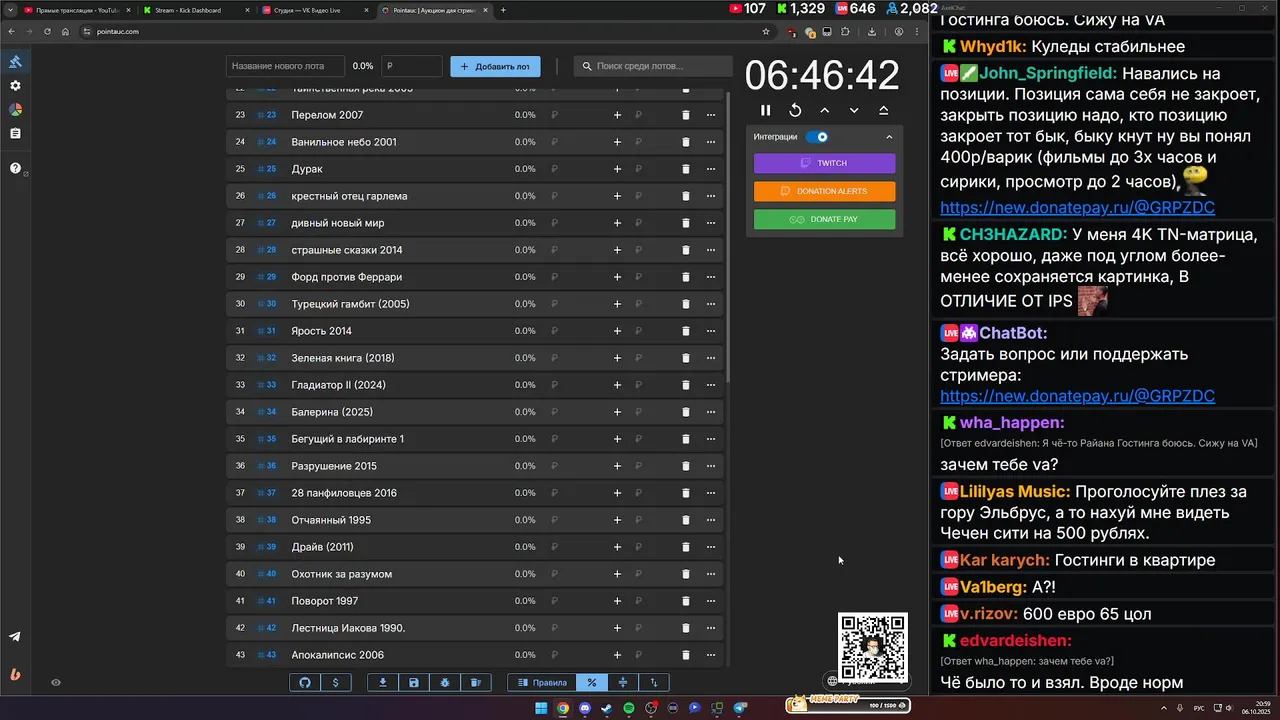Connect the Donate Pay integration
Screen dimensions: 1280x720
point(825,219)
